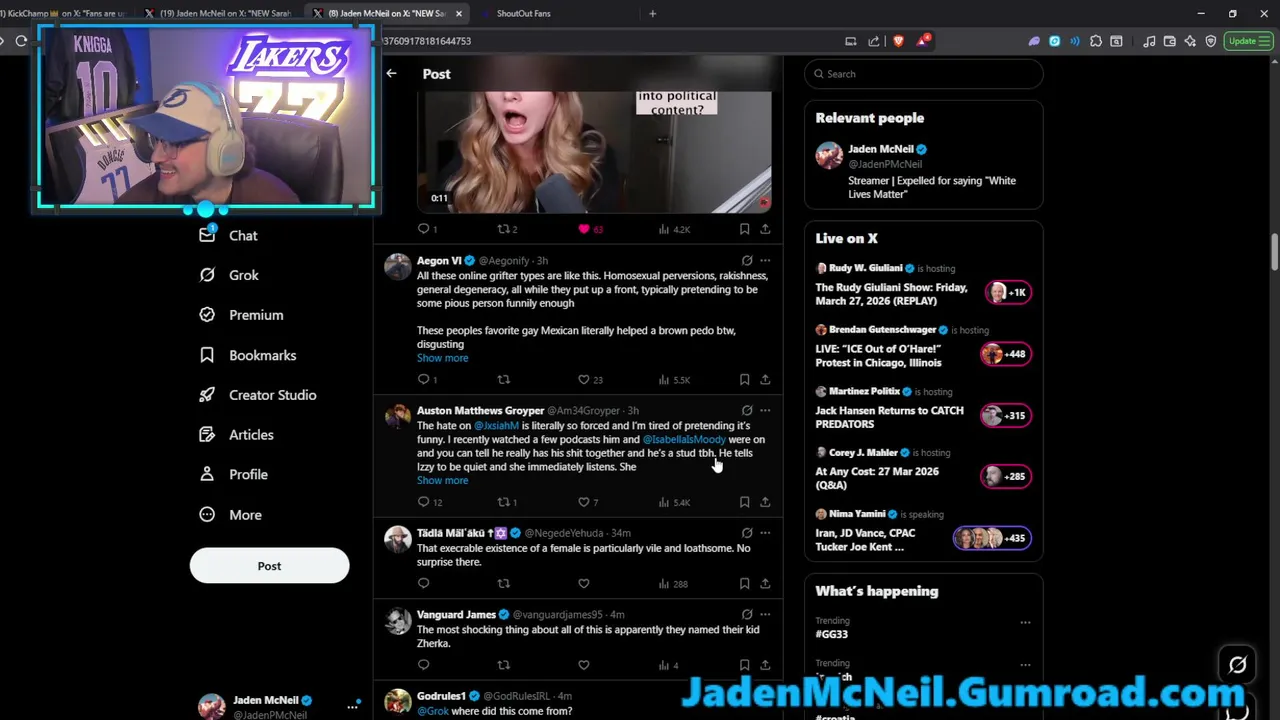Open @JxsiahM mention link
The image size is (1280, 720).
click(x=496, y=426)
